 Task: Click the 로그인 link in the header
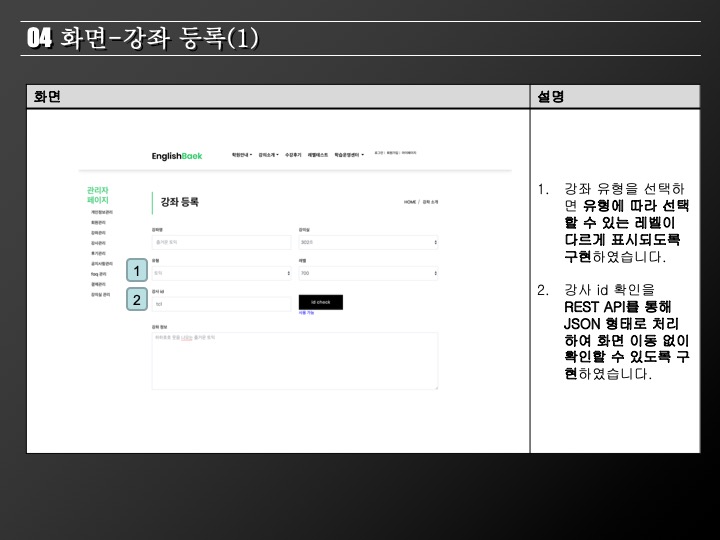tap(378, 153)
